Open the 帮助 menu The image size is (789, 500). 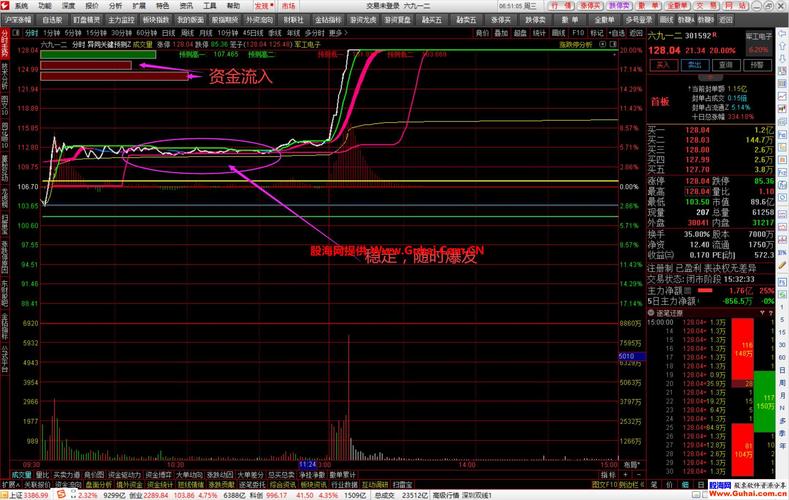tap(233, 6)
